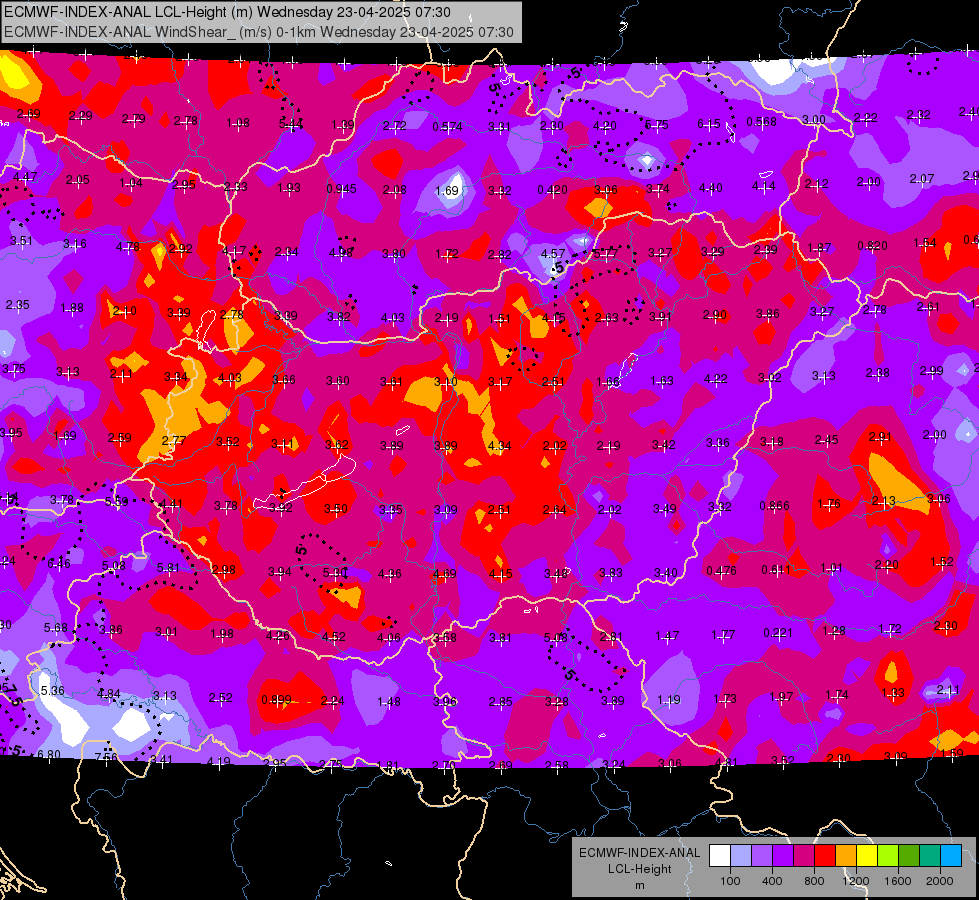Select the red legend color swatch

825,855
